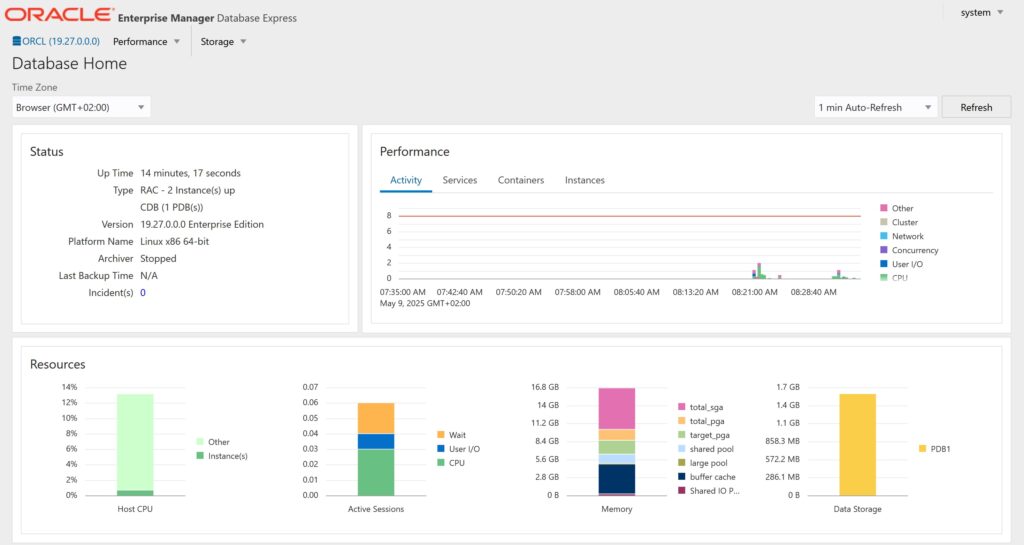Click the Data Storage chart label
This screenshot has width=1024, height=545.
[x=857, y=509]
